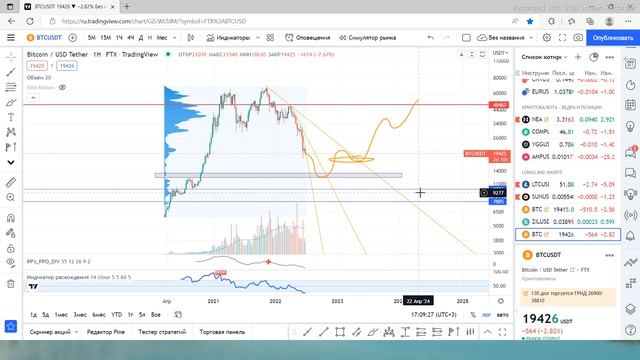Switch to the 4Ч timeframe

[x=131, y=38]
